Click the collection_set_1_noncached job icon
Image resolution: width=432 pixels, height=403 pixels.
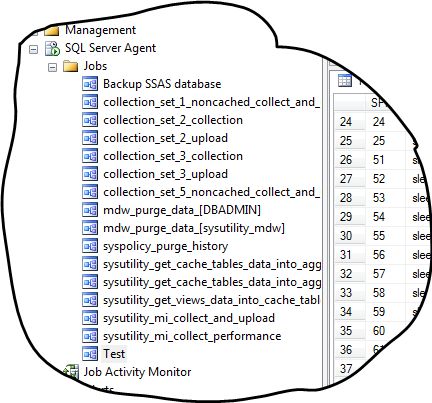90,102
